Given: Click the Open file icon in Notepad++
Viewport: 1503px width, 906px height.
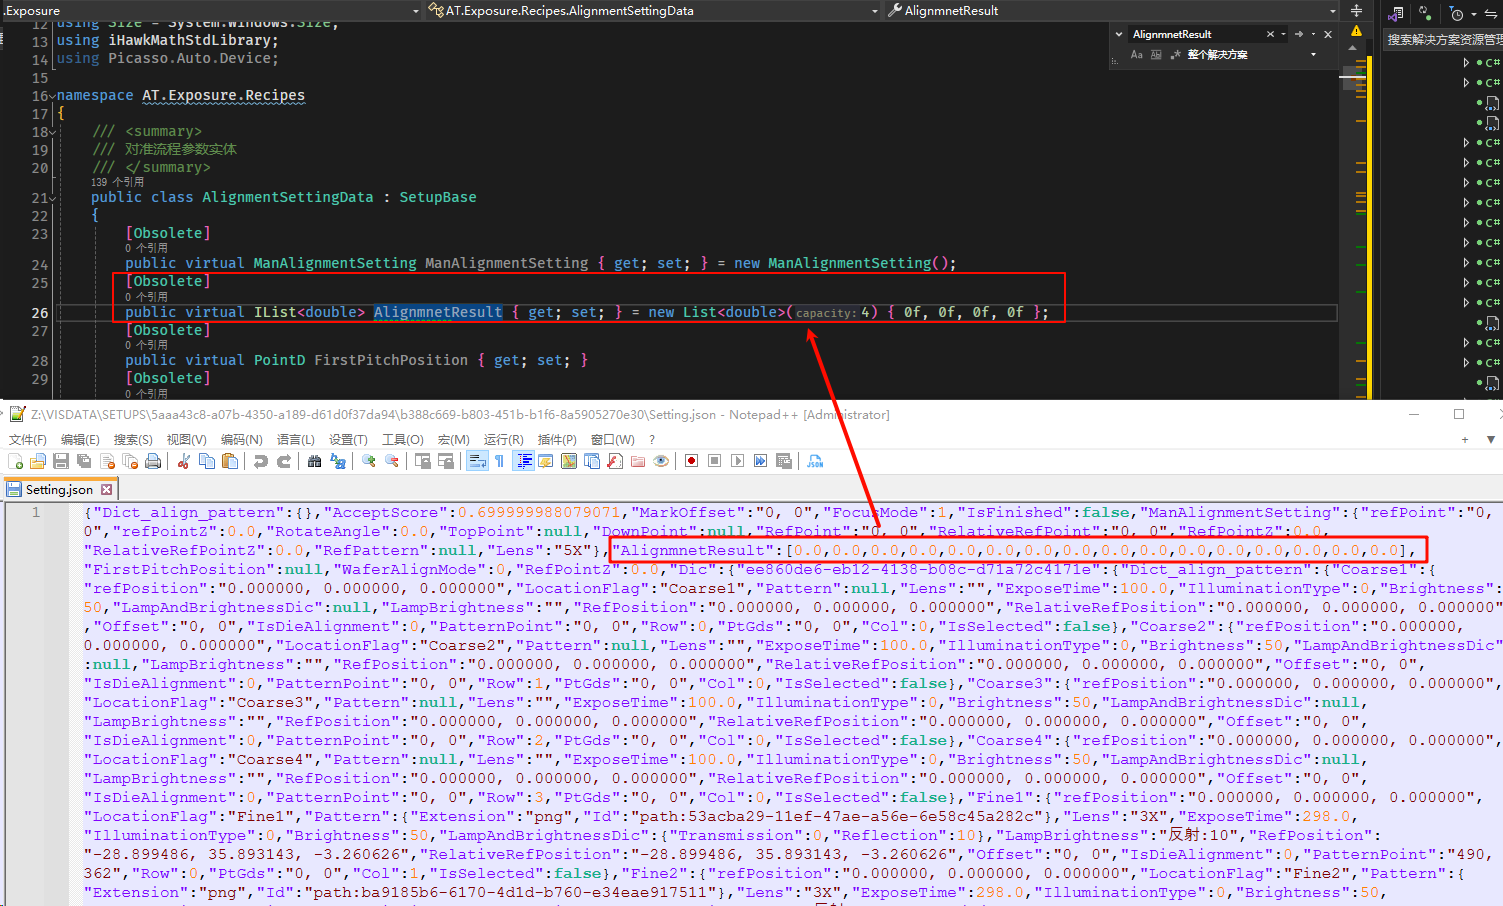Looking at the screenshot, I should coord(38,461).
